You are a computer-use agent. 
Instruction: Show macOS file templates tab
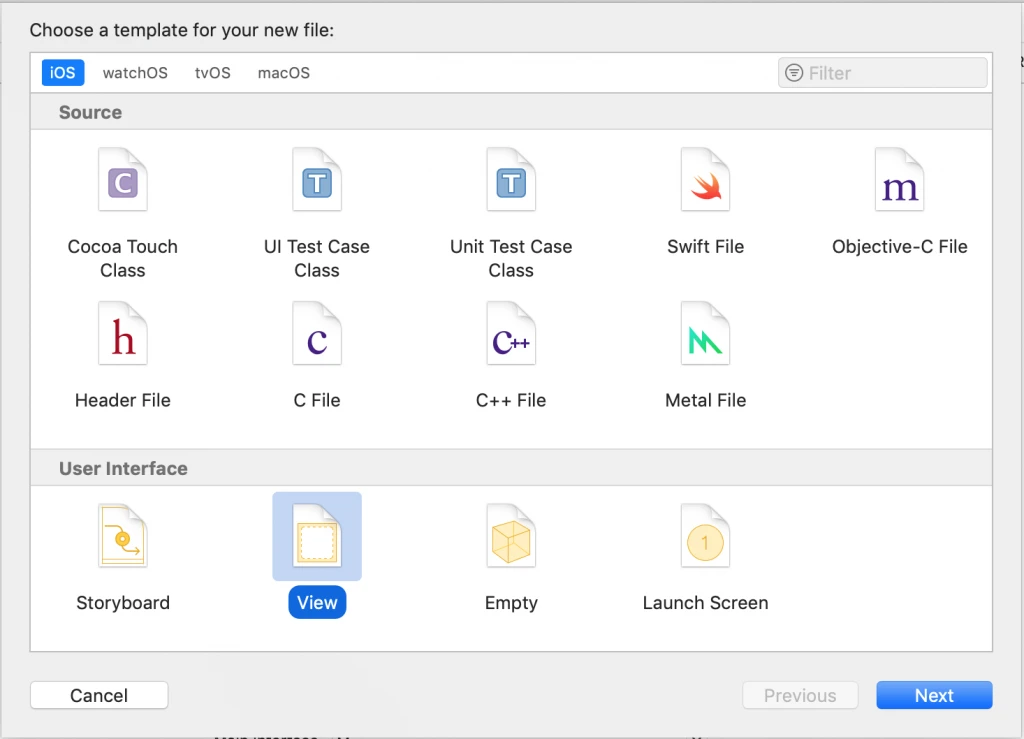(283, 72)
